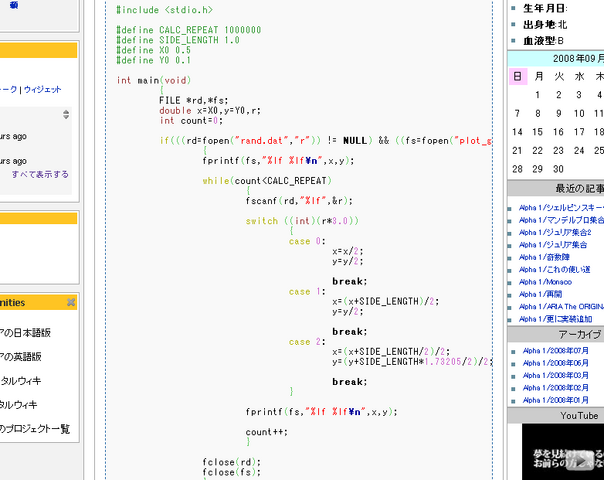The image size is (604, 480).
Task: Open recent article Alpha 1/Monaco
Action: 545,282
